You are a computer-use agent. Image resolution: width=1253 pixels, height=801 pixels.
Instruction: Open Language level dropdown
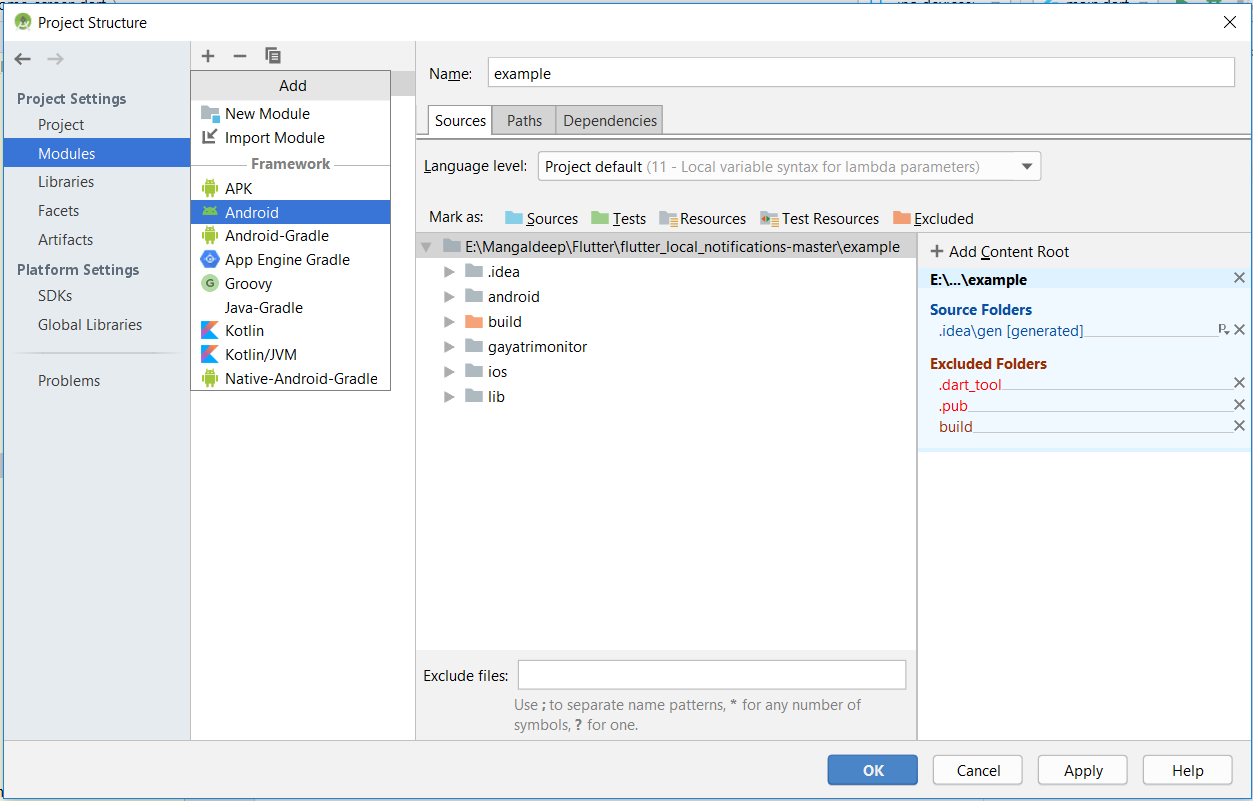coord(789,167)
